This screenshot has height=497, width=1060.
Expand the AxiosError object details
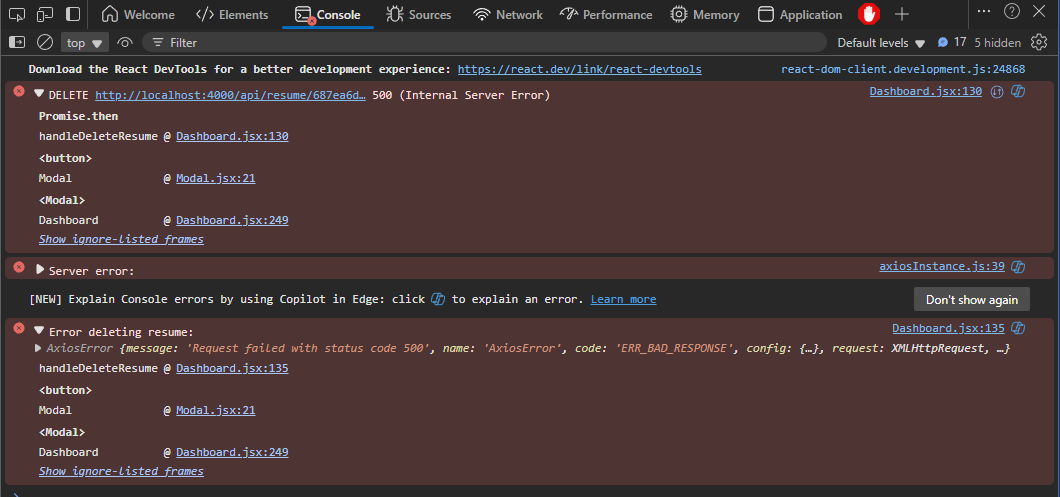click(x=38, y=348)
